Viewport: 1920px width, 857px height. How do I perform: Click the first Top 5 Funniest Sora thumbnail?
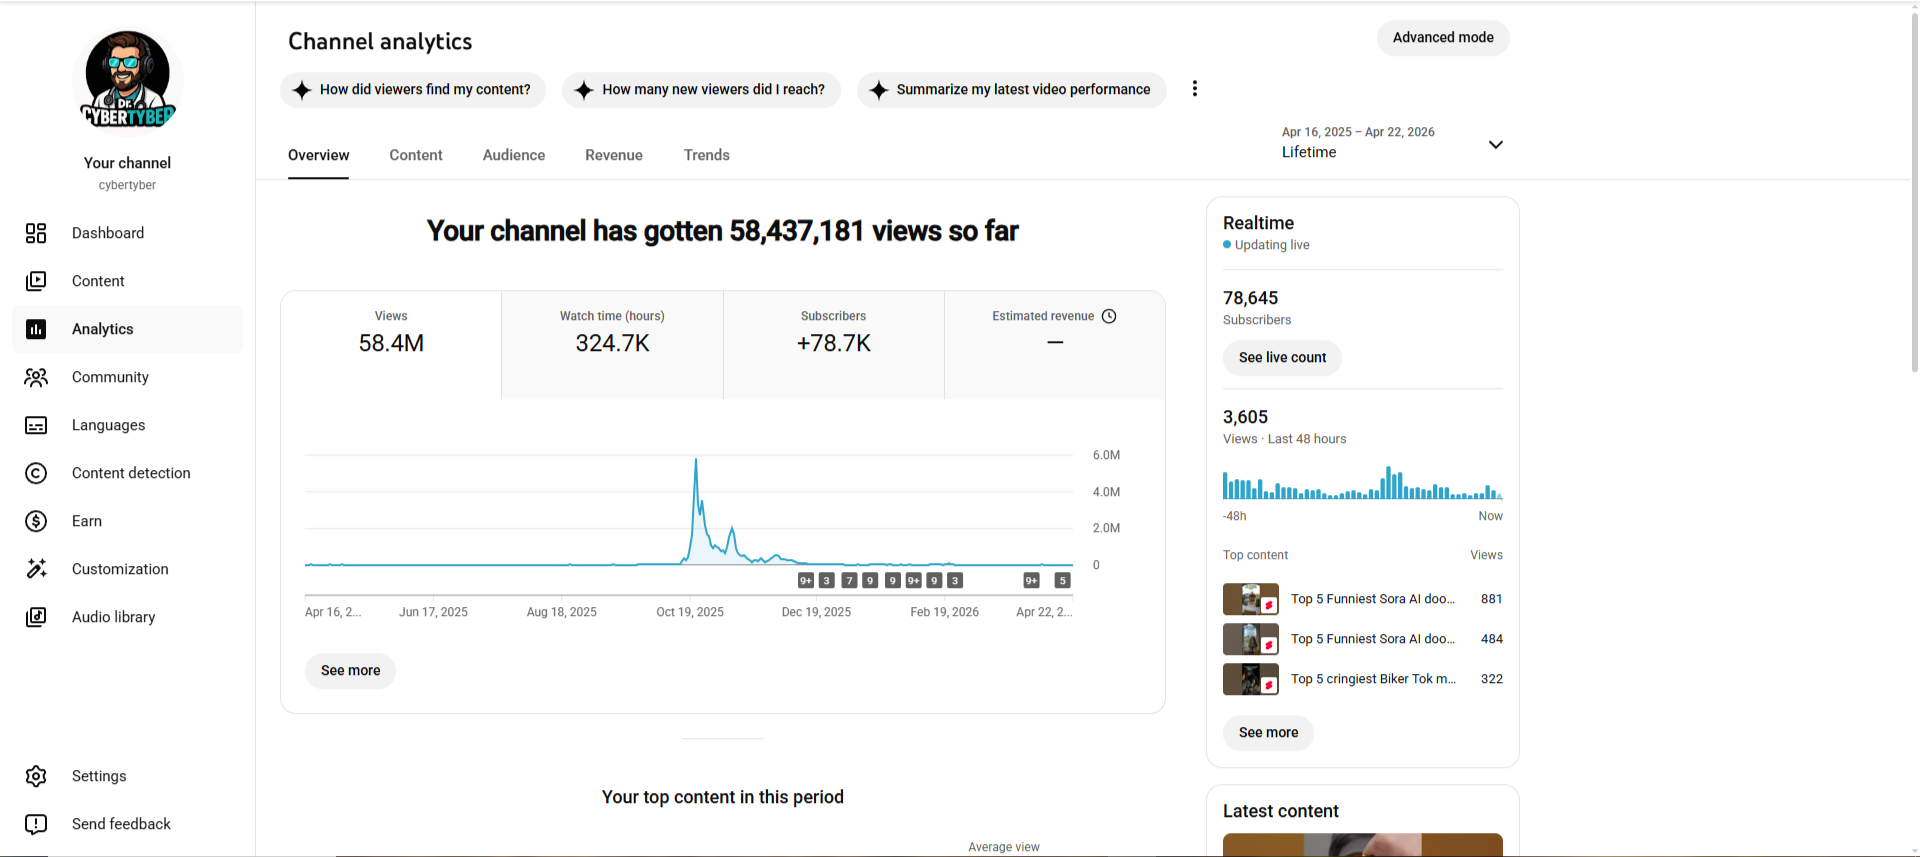(x=1250, y=599)
